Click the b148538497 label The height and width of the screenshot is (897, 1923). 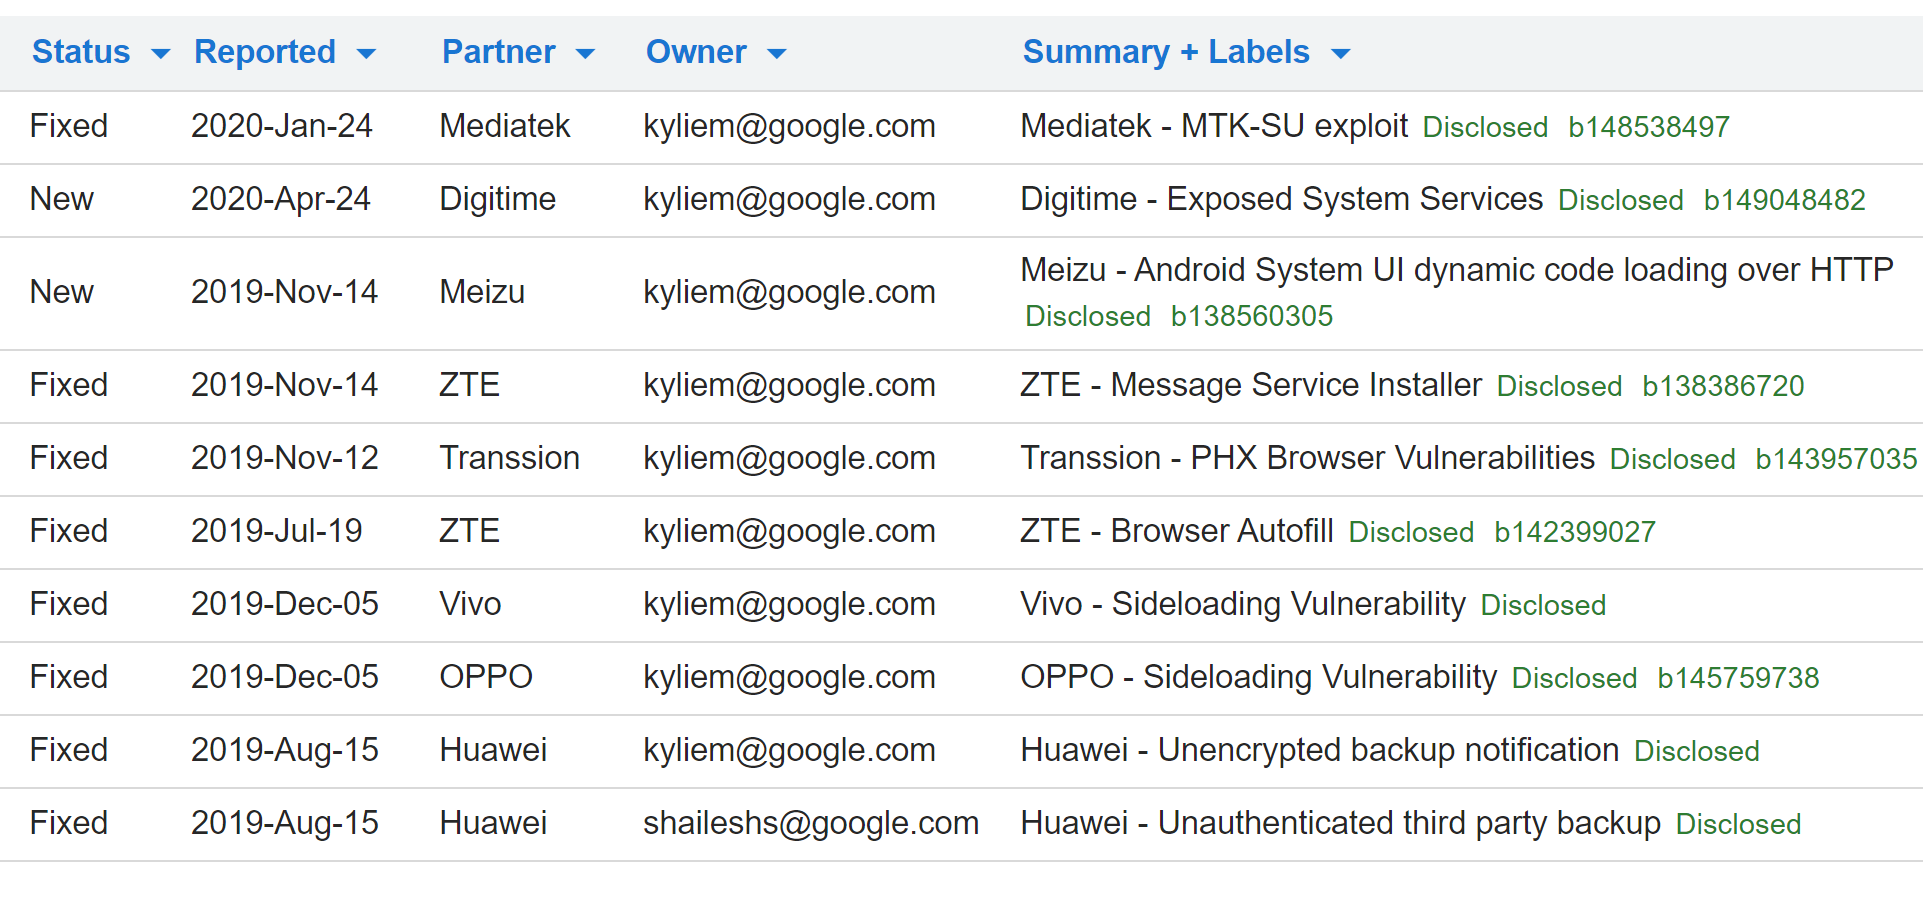[x=1648, y=127]
